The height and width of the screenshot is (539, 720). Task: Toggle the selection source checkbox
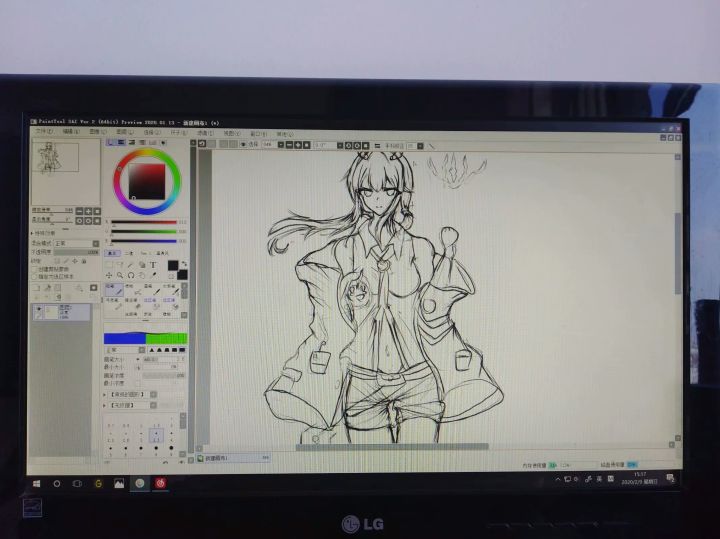point(35,277)
